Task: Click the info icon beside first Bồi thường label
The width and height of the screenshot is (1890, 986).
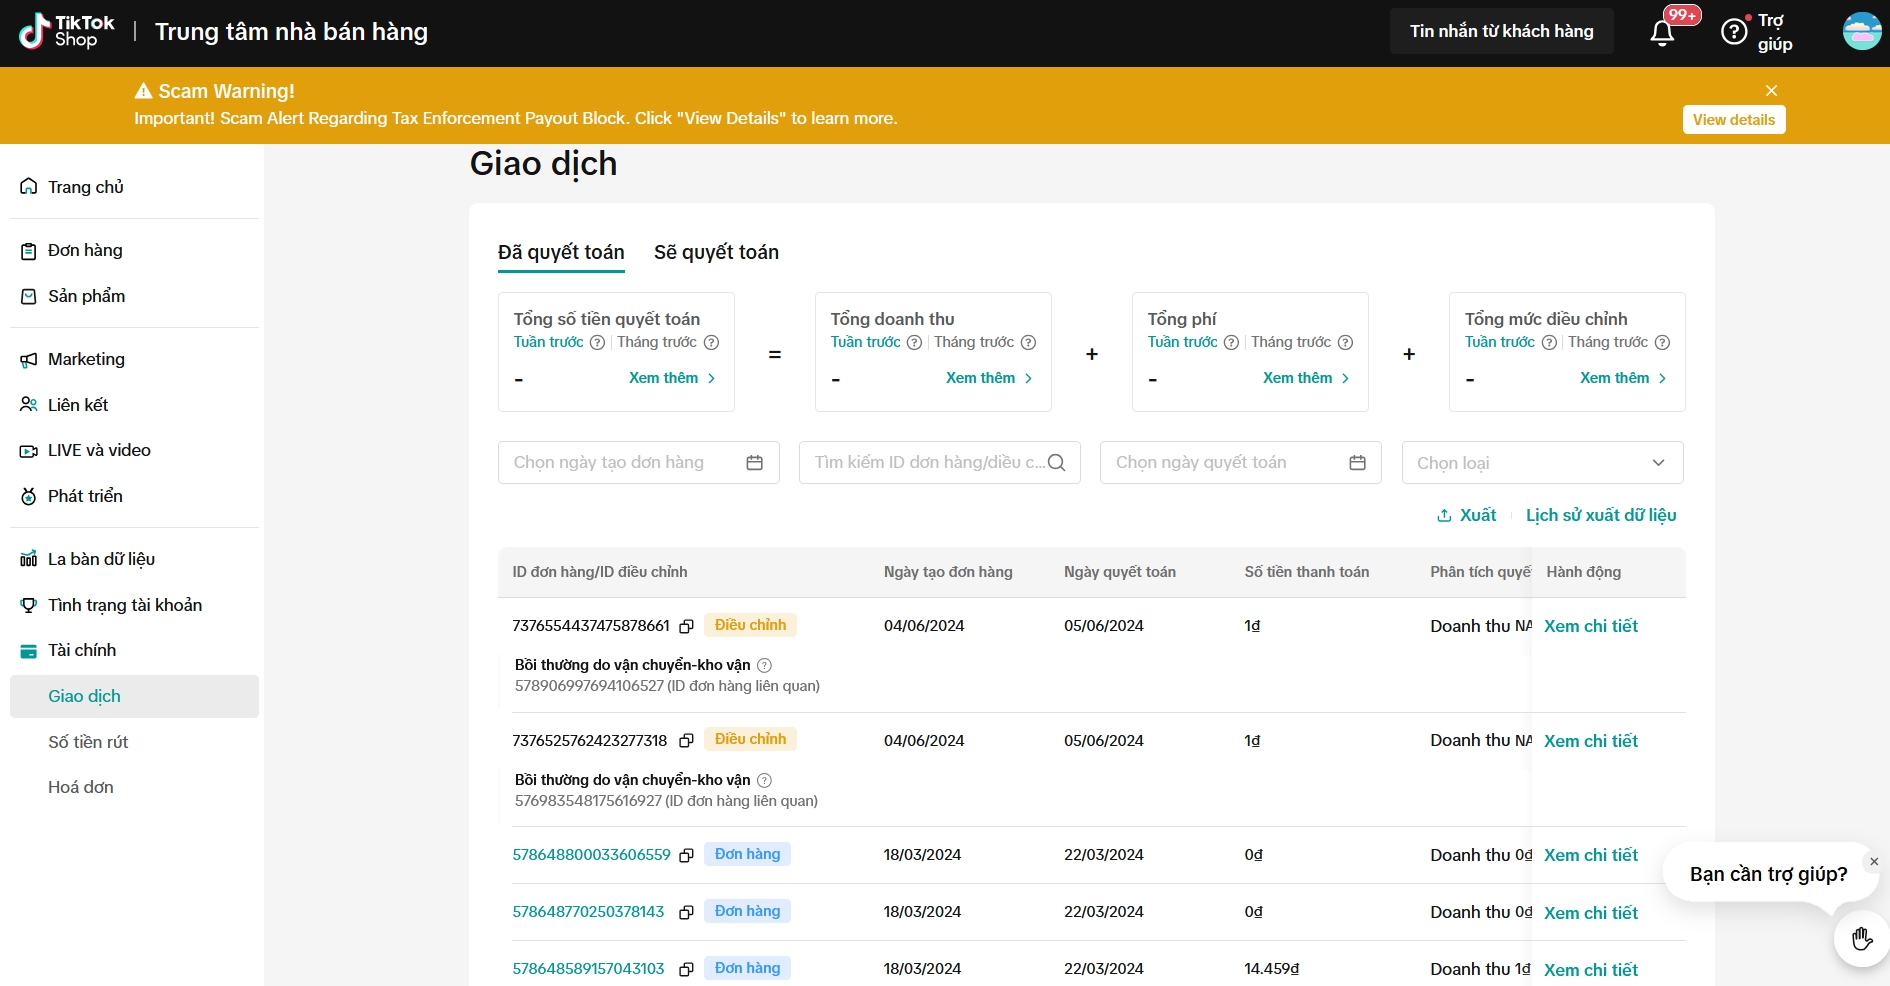Action: point(764,666)
